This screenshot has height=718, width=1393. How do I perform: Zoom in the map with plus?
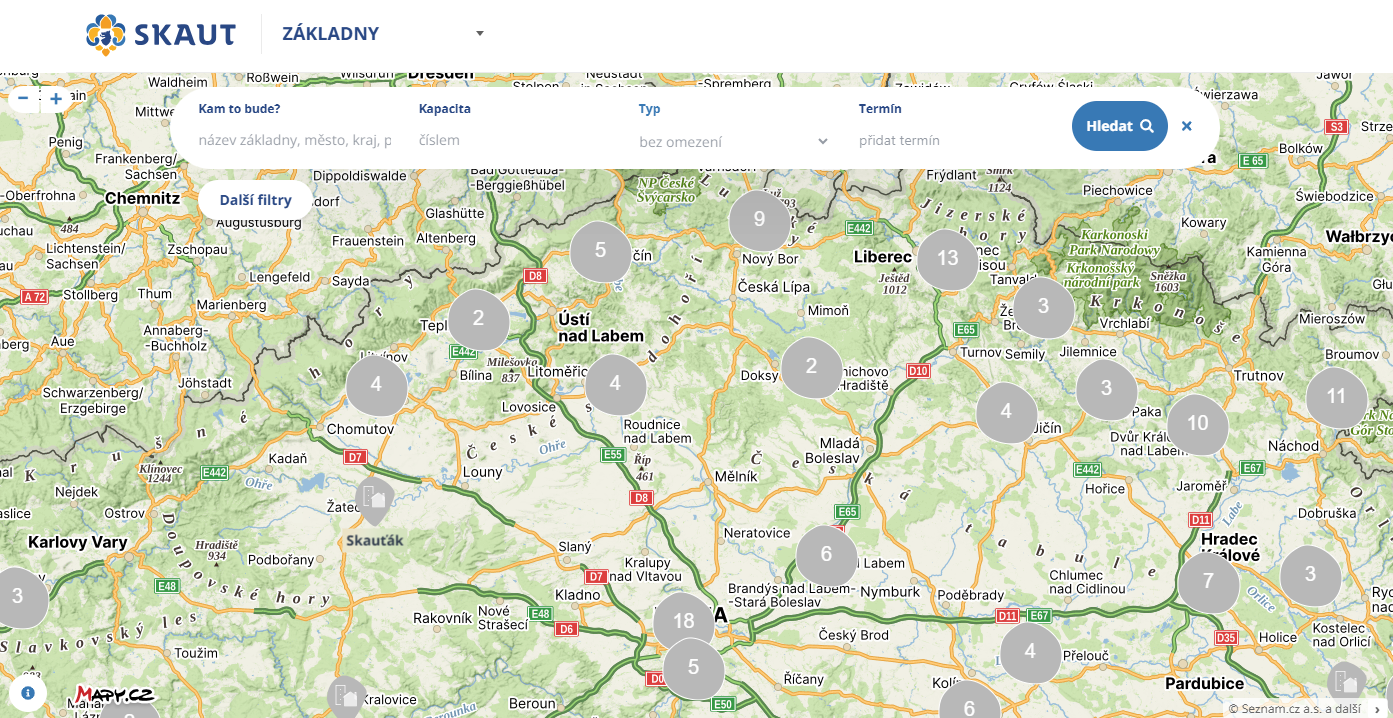(x=56, y=98)
